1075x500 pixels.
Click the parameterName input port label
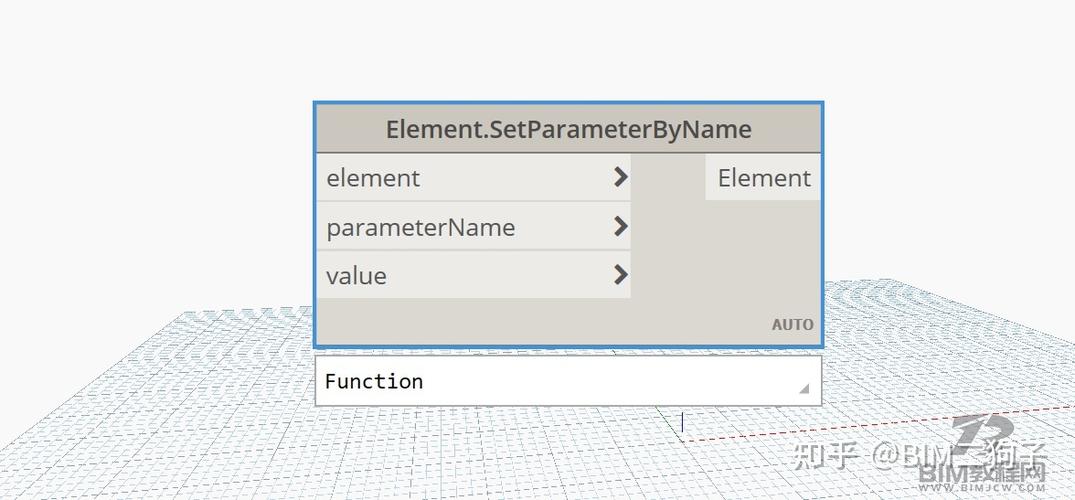coord(420,227)
